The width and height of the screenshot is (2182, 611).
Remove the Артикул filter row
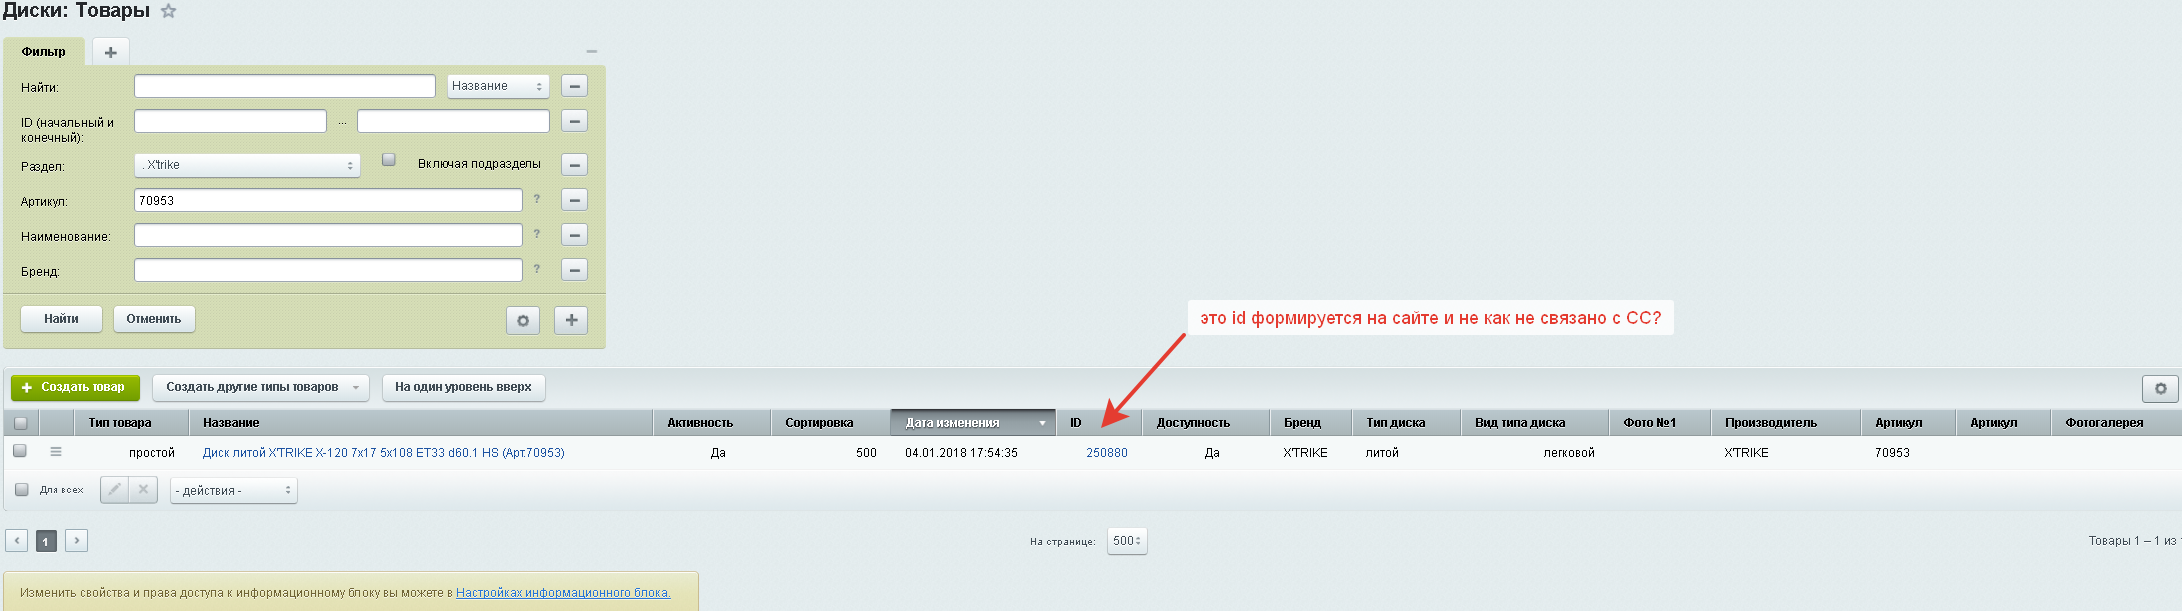point(574,200)
